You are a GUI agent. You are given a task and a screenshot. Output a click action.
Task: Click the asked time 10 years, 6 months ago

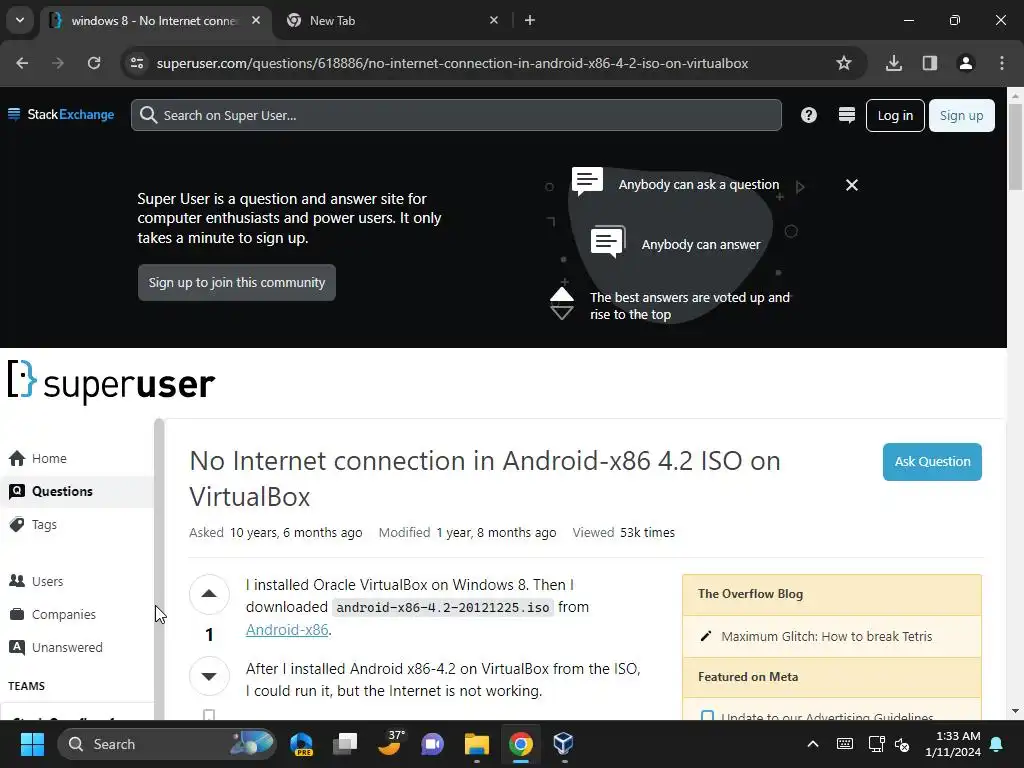296,532
